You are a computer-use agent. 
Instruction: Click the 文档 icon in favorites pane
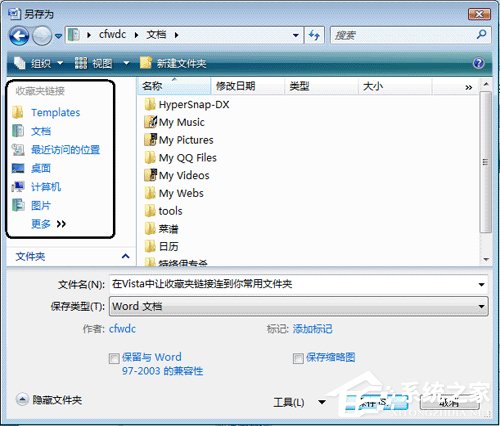18,131
